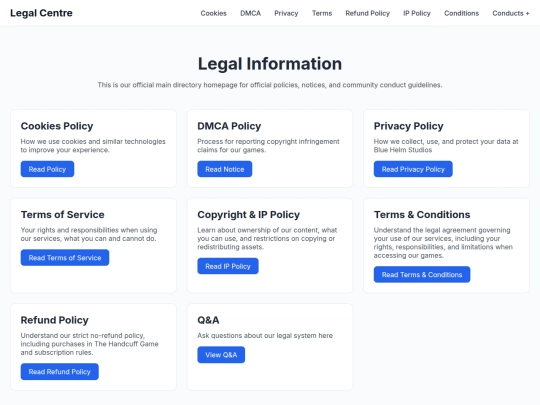Click the DMCA Policy card heading

click(229, 126)
